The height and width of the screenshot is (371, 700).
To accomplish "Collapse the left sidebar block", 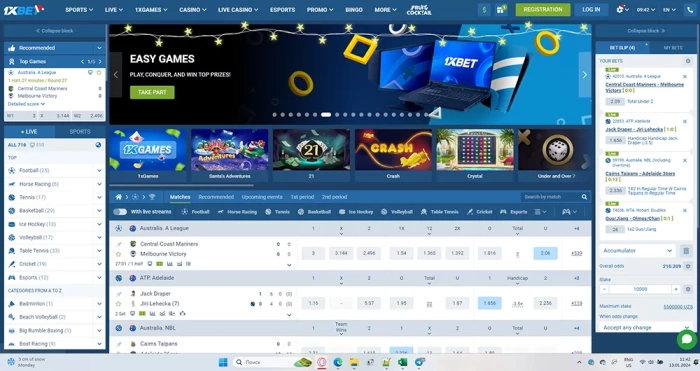I will (x=54, y=31).
